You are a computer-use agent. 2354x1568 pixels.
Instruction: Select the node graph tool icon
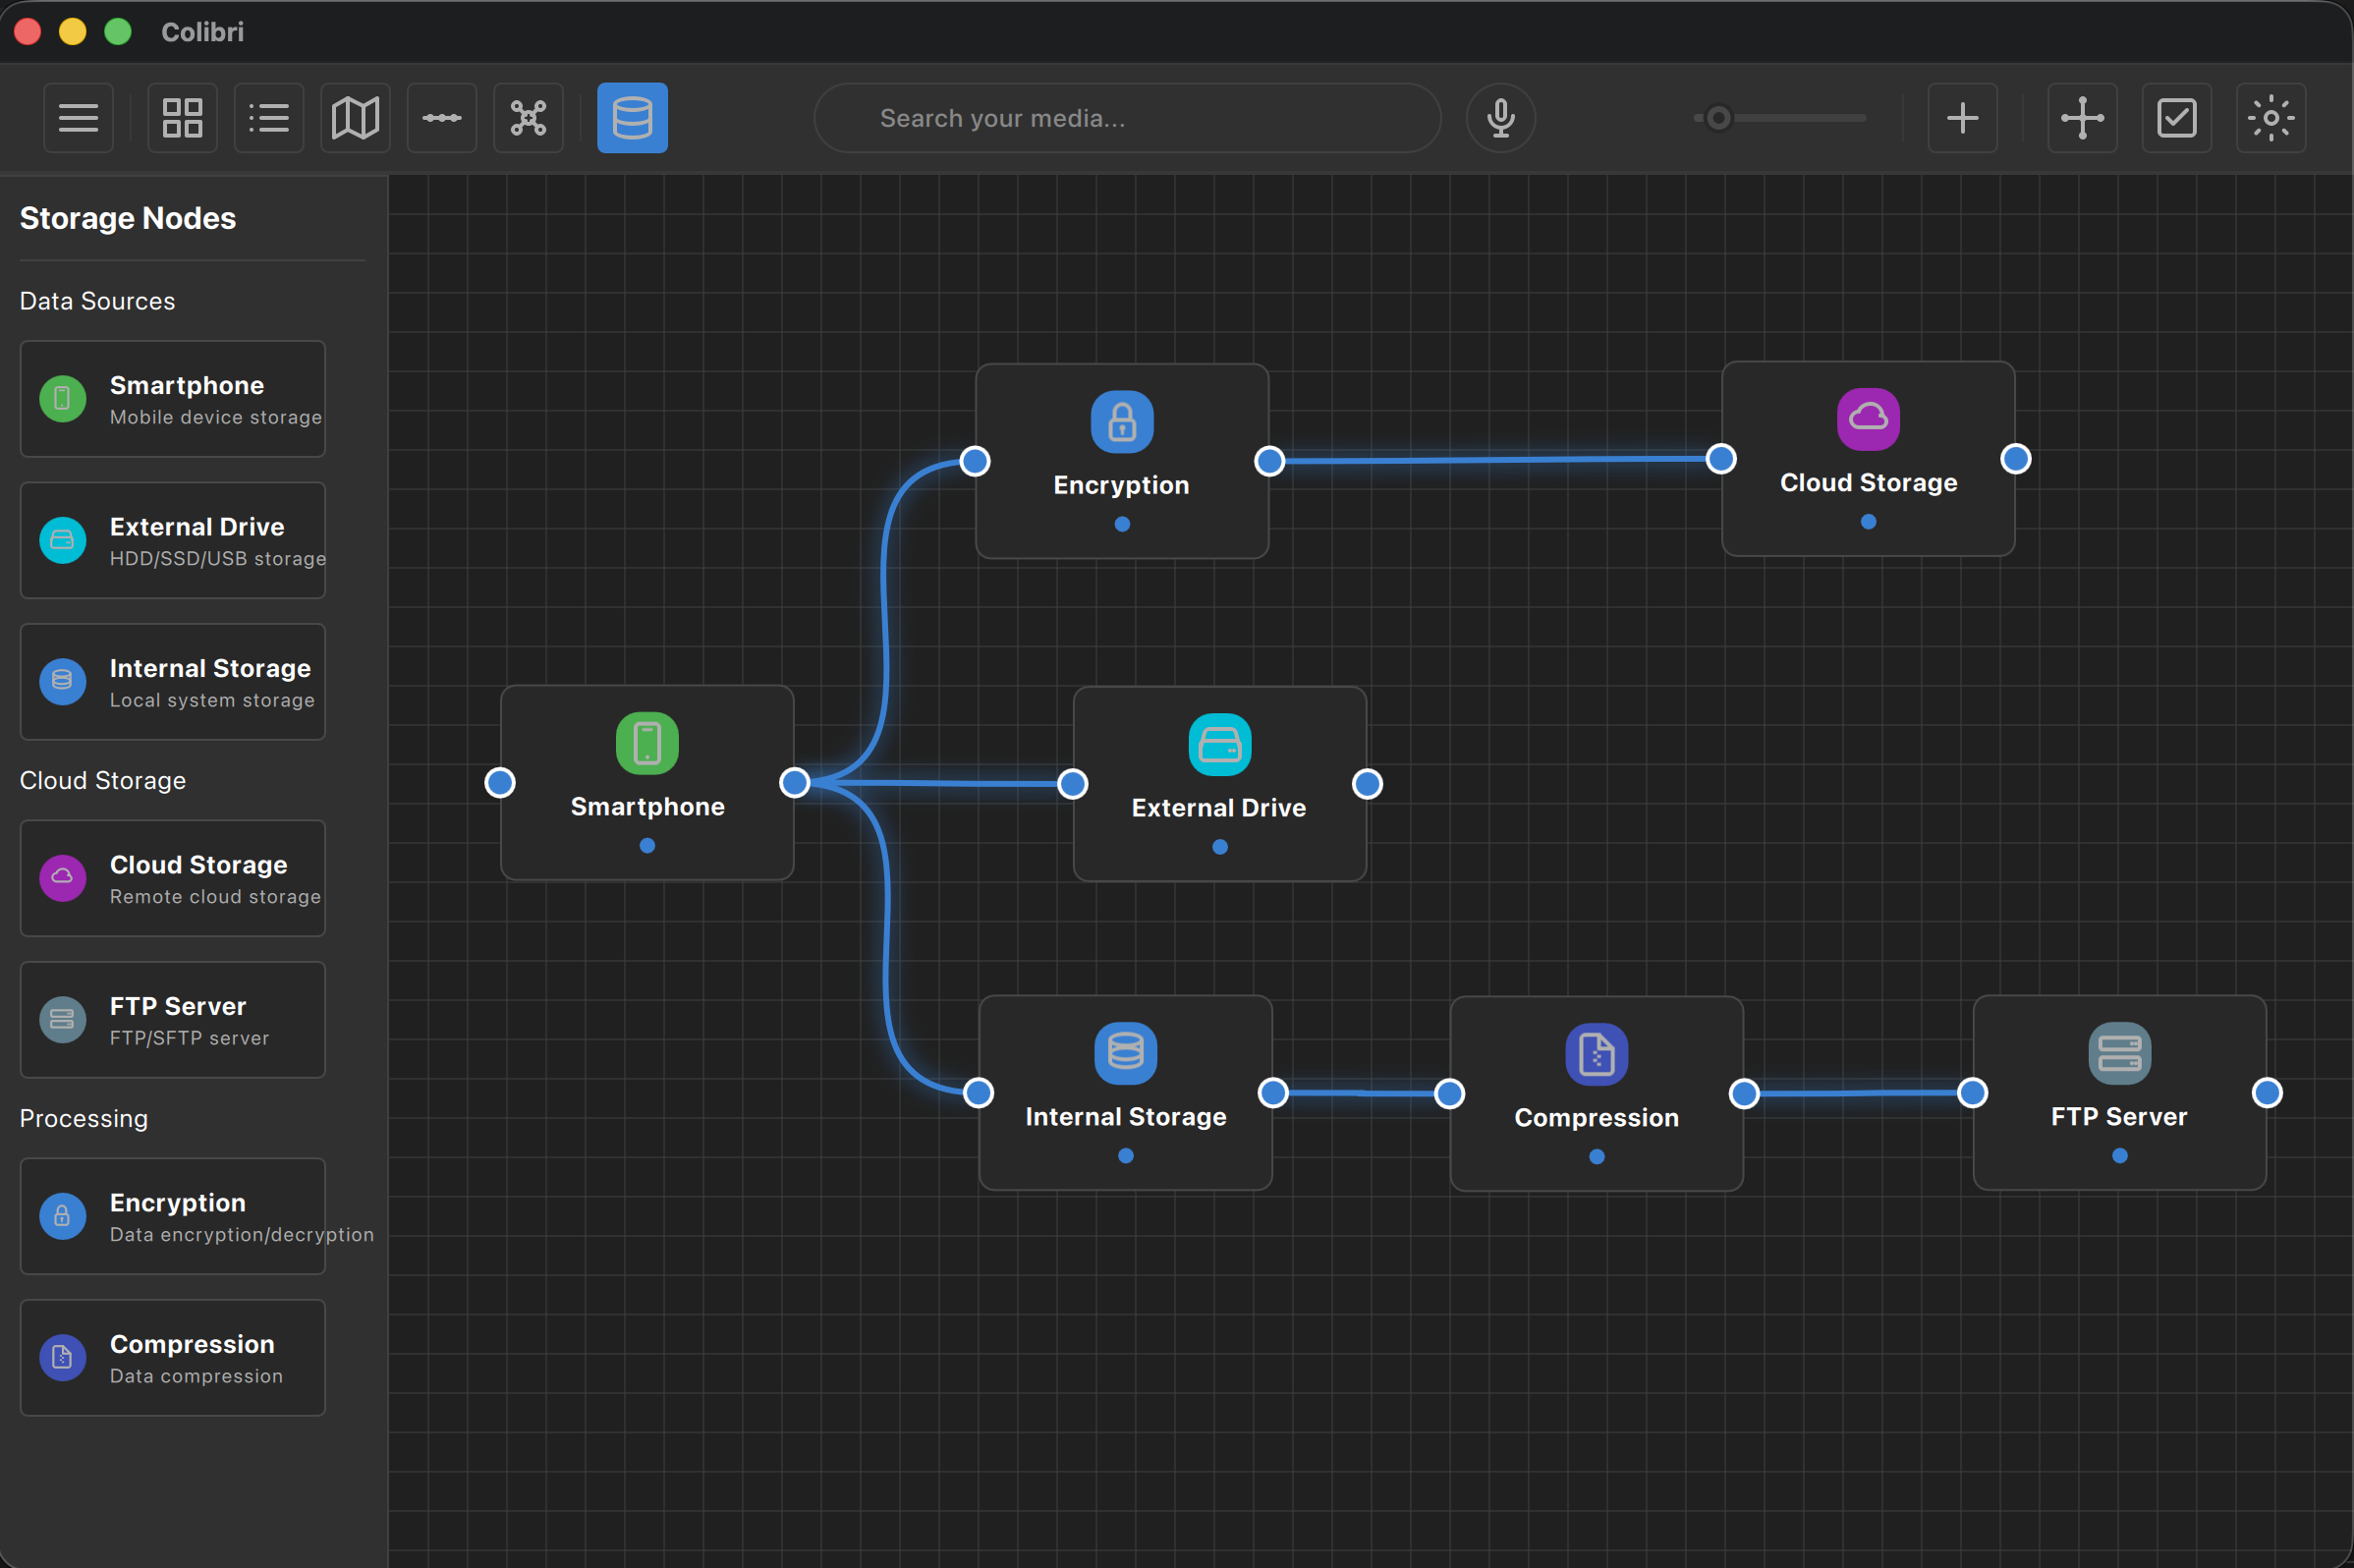tap(528, 117)
